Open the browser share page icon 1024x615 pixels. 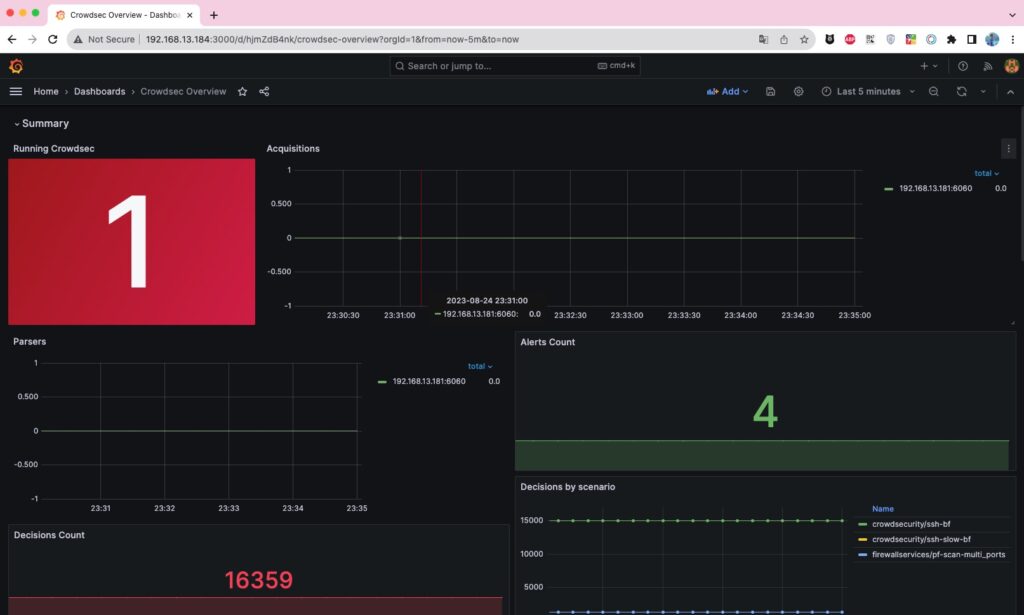tap(784, 39)
